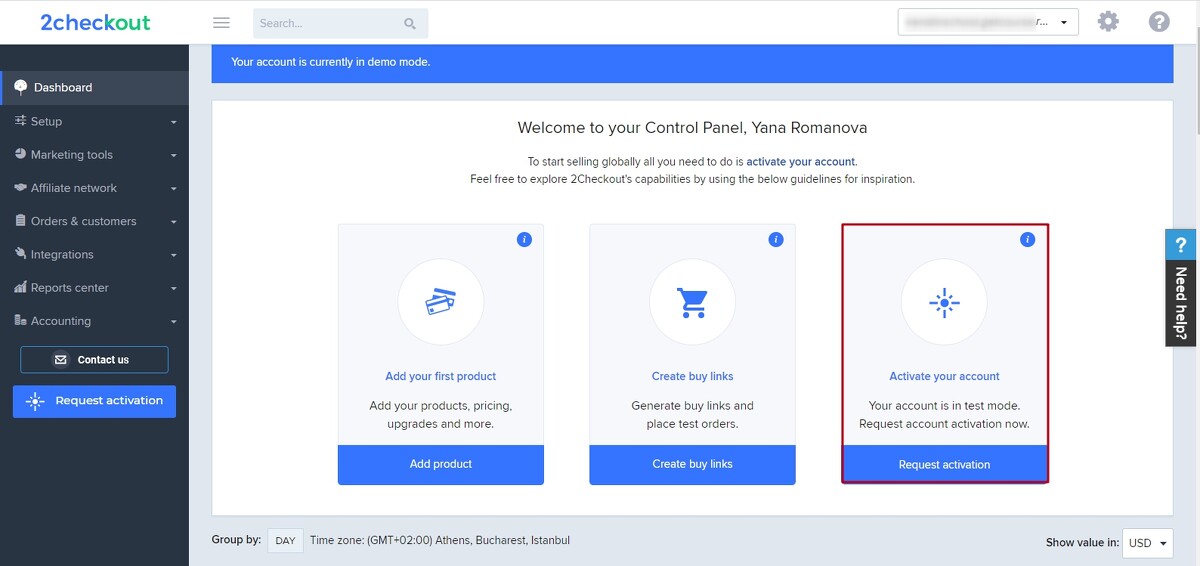The height and width of the screenshot is (566, 1200).
Task: Follow the 'activate your account' link
Action: point(801,161)
